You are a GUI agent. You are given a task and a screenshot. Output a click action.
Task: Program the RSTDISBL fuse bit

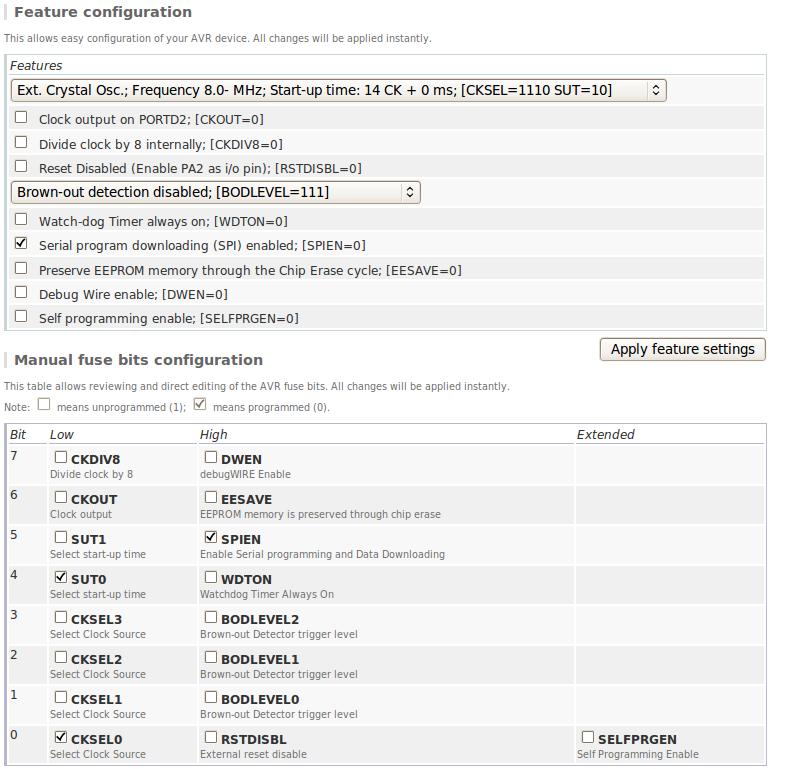click(211, 738)
